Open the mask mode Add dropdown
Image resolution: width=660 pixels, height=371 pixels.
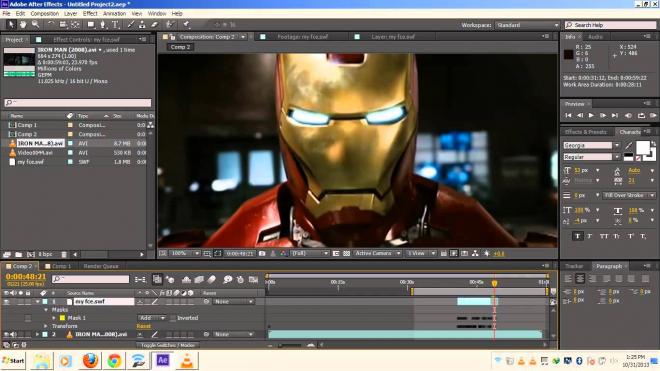click(x=151, y=318)
